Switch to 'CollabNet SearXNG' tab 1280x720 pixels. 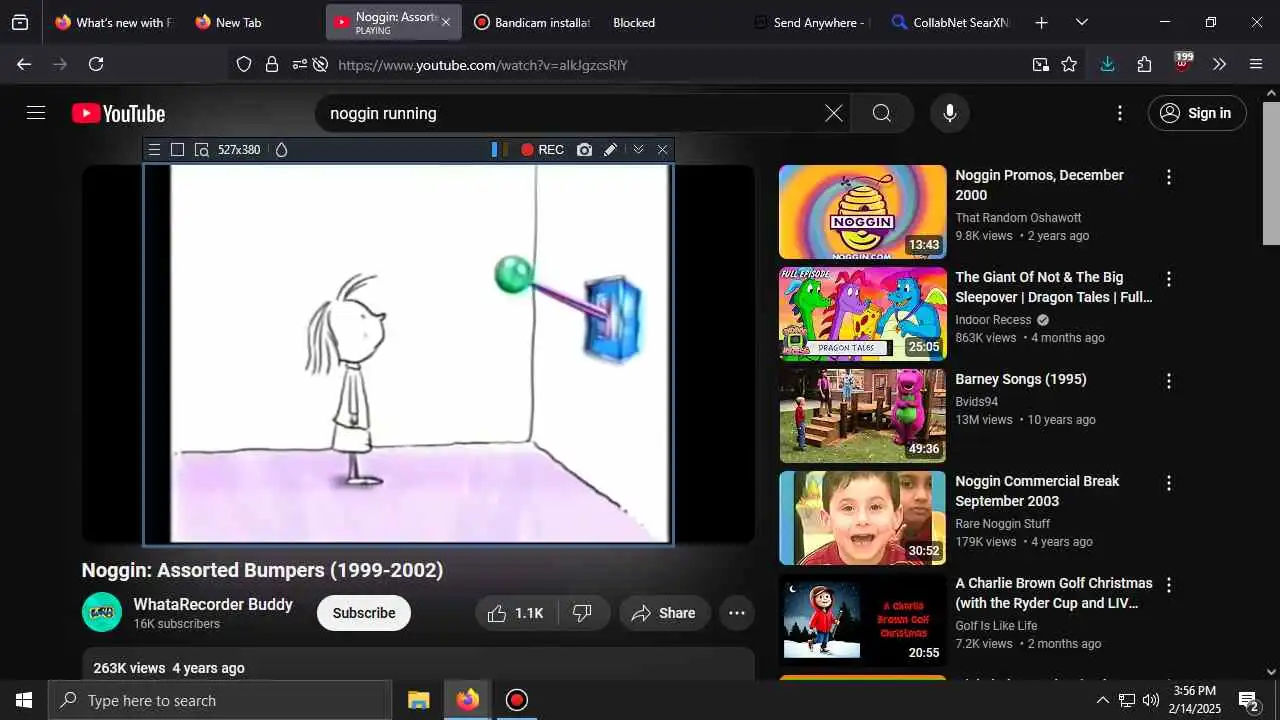coord(950,22)
